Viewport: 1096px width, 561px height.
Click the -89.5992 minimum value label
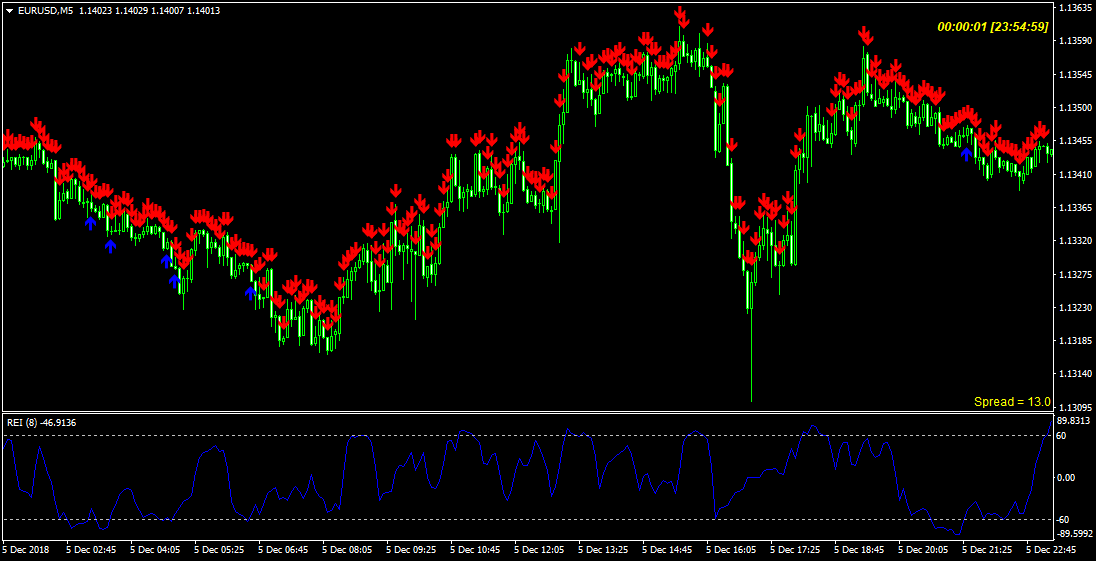click(x=1073, y=533)
